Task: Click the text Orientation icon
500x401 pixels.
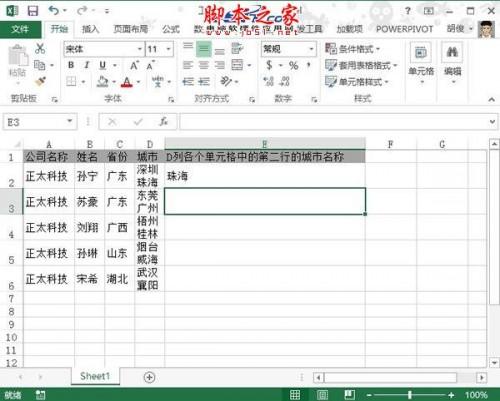Action: click(226, 81)
